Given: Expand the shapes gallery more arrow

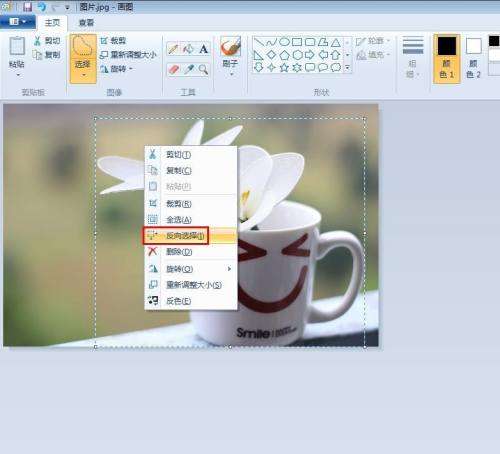Looking at the screenshot, I should [347, 68].
